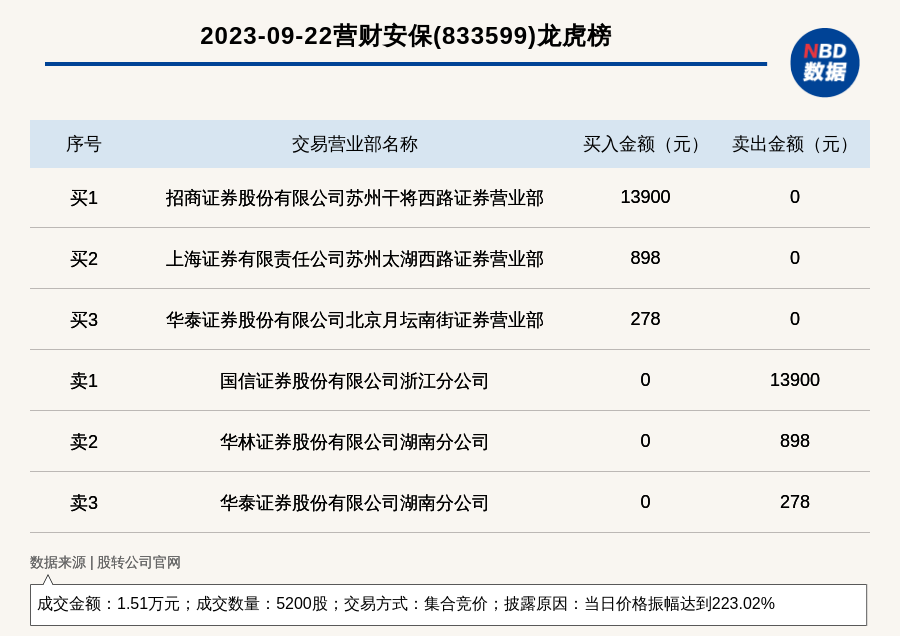900x636 pixels.
Task: Click the 成交金额：1.51万元 summary box
Action: pos(448,604)
